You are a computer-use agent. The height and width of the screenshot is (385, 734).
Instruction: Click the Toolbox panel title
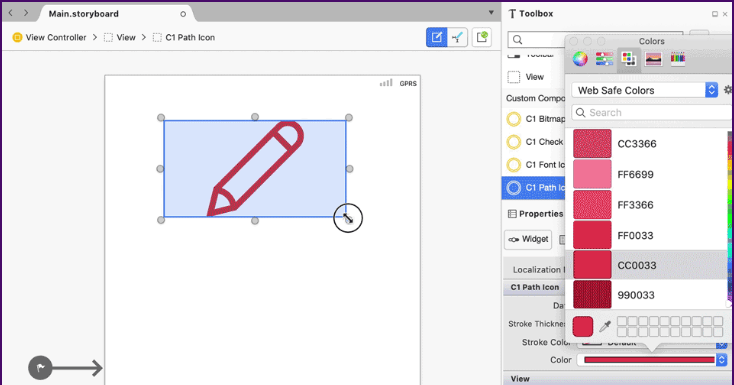tap(536, 14)
